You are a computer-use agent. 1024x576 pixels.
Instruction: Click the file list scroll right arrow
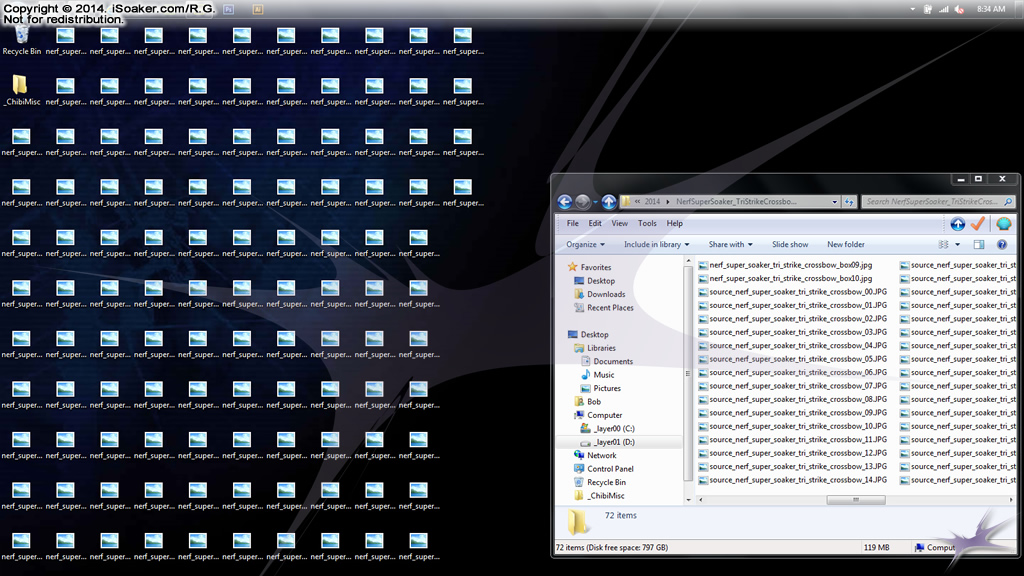point(1011,500)
